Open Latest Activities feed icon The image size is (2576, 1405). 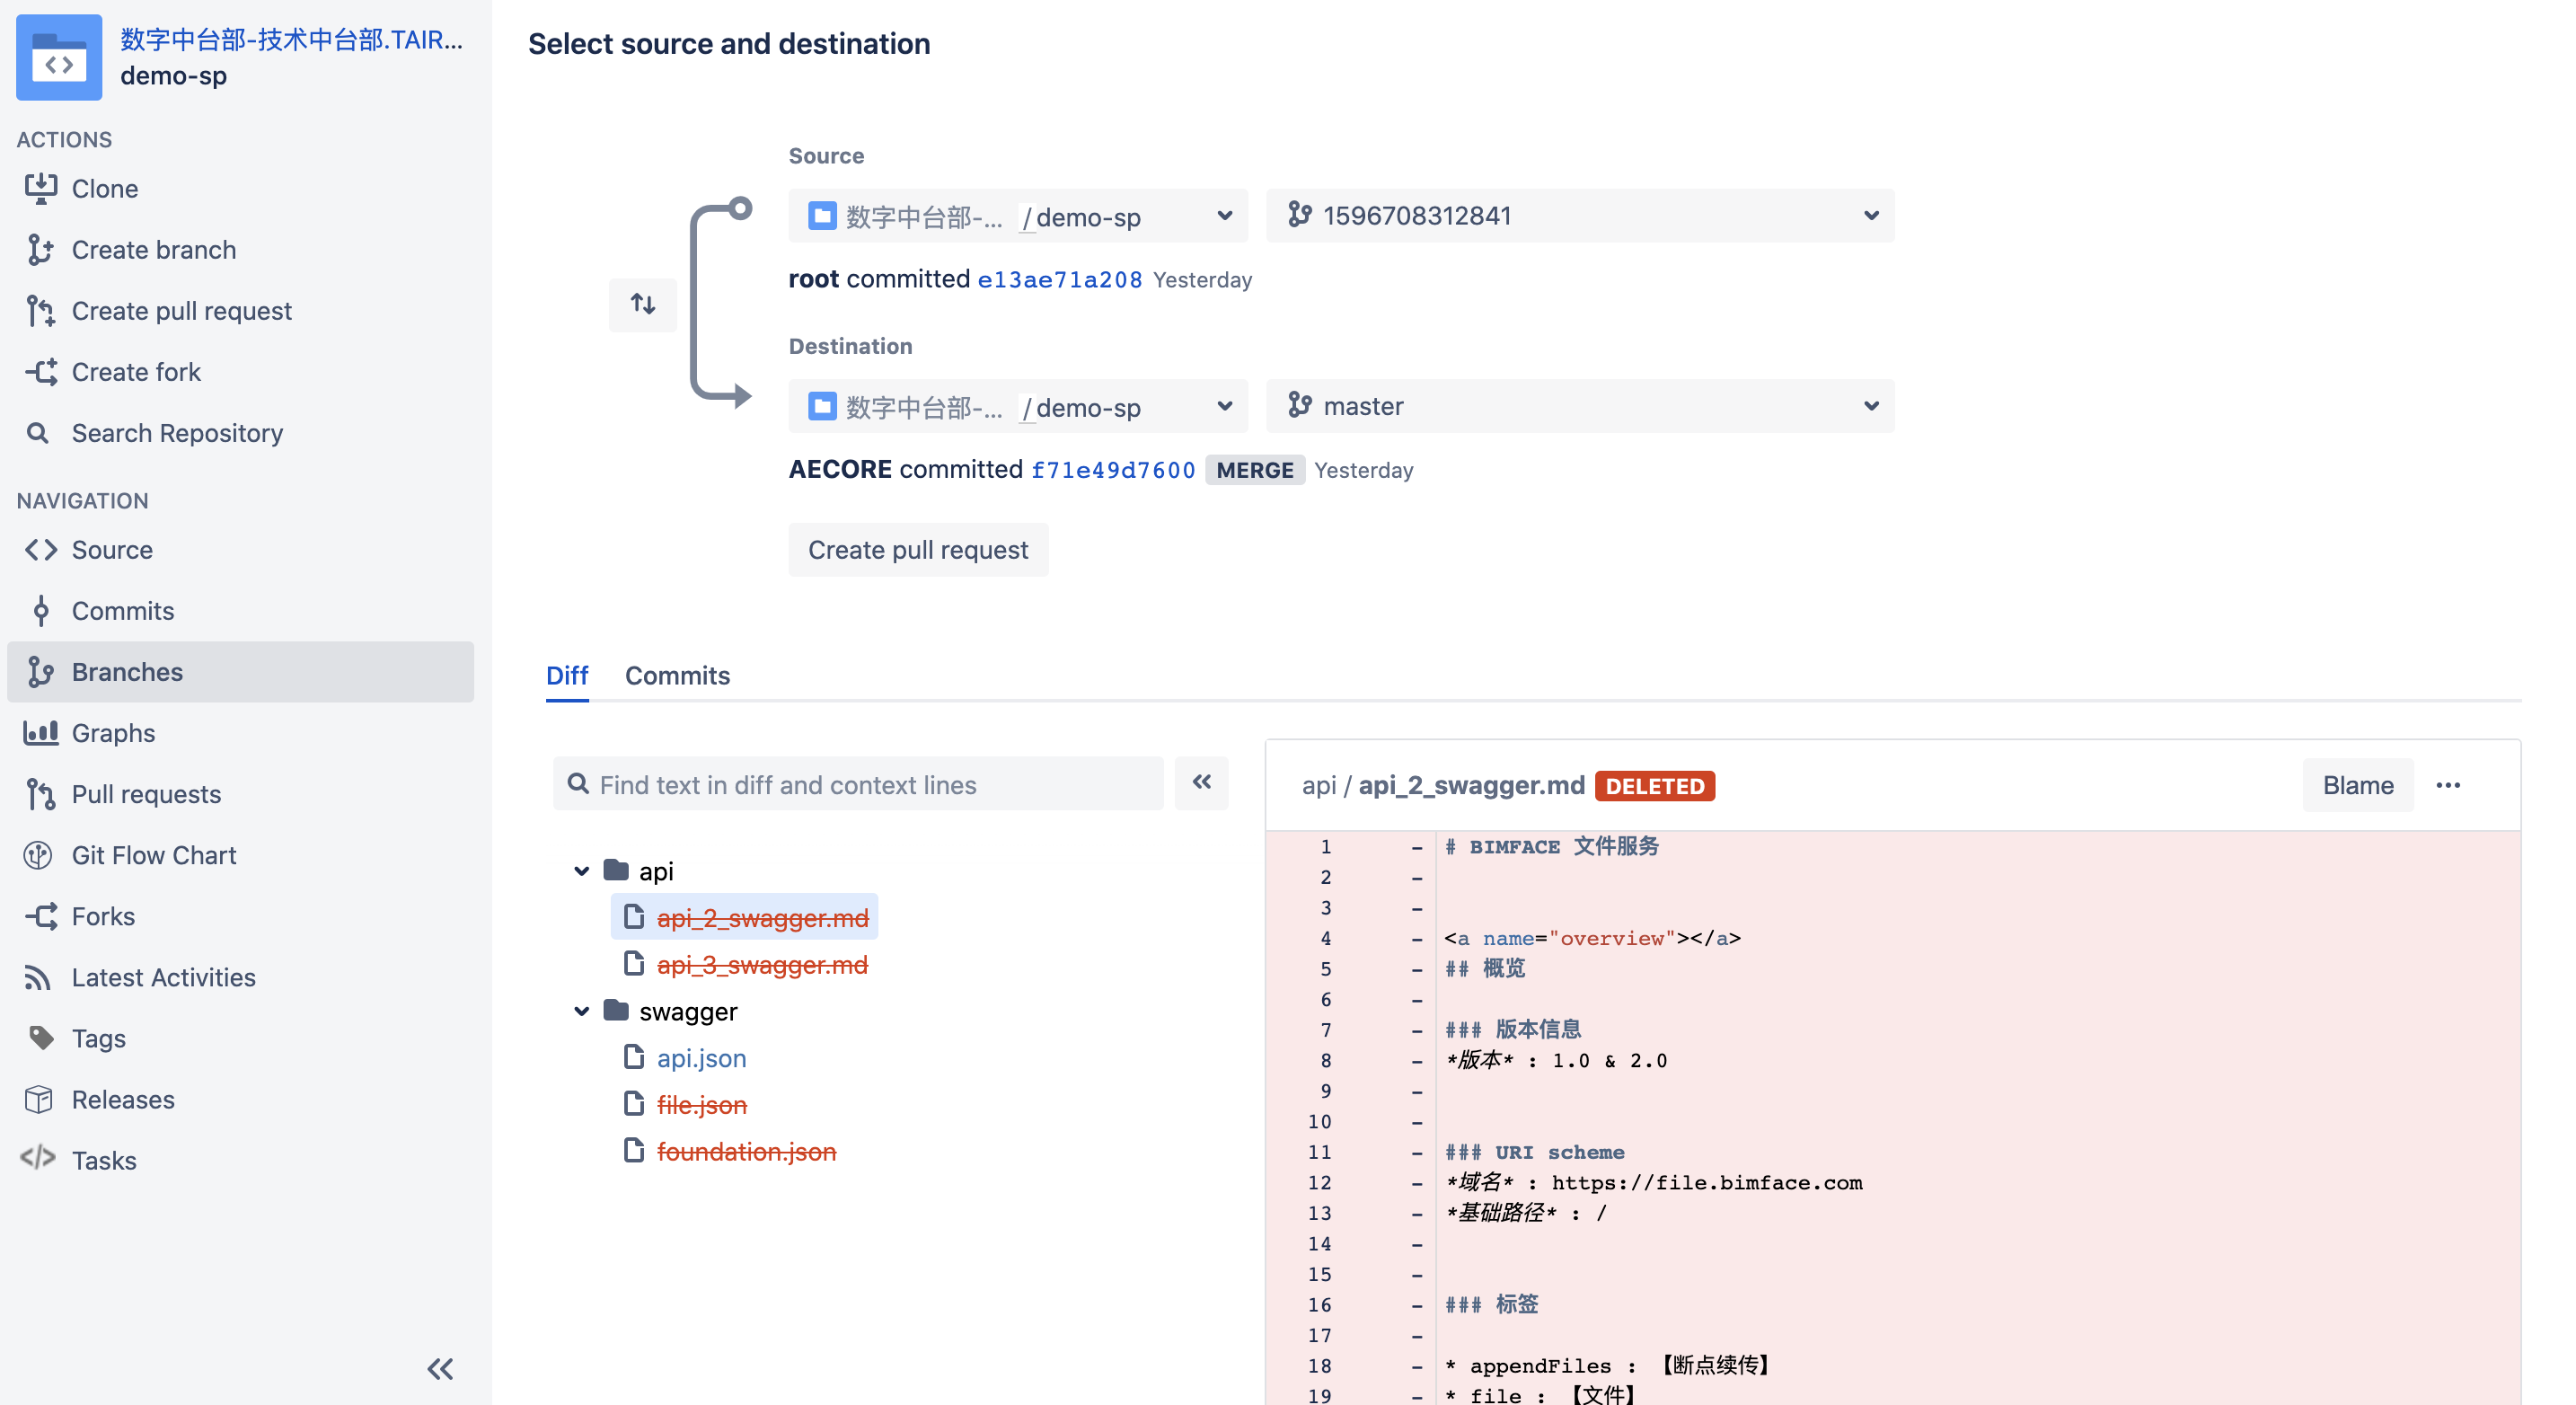coord(38,977)
